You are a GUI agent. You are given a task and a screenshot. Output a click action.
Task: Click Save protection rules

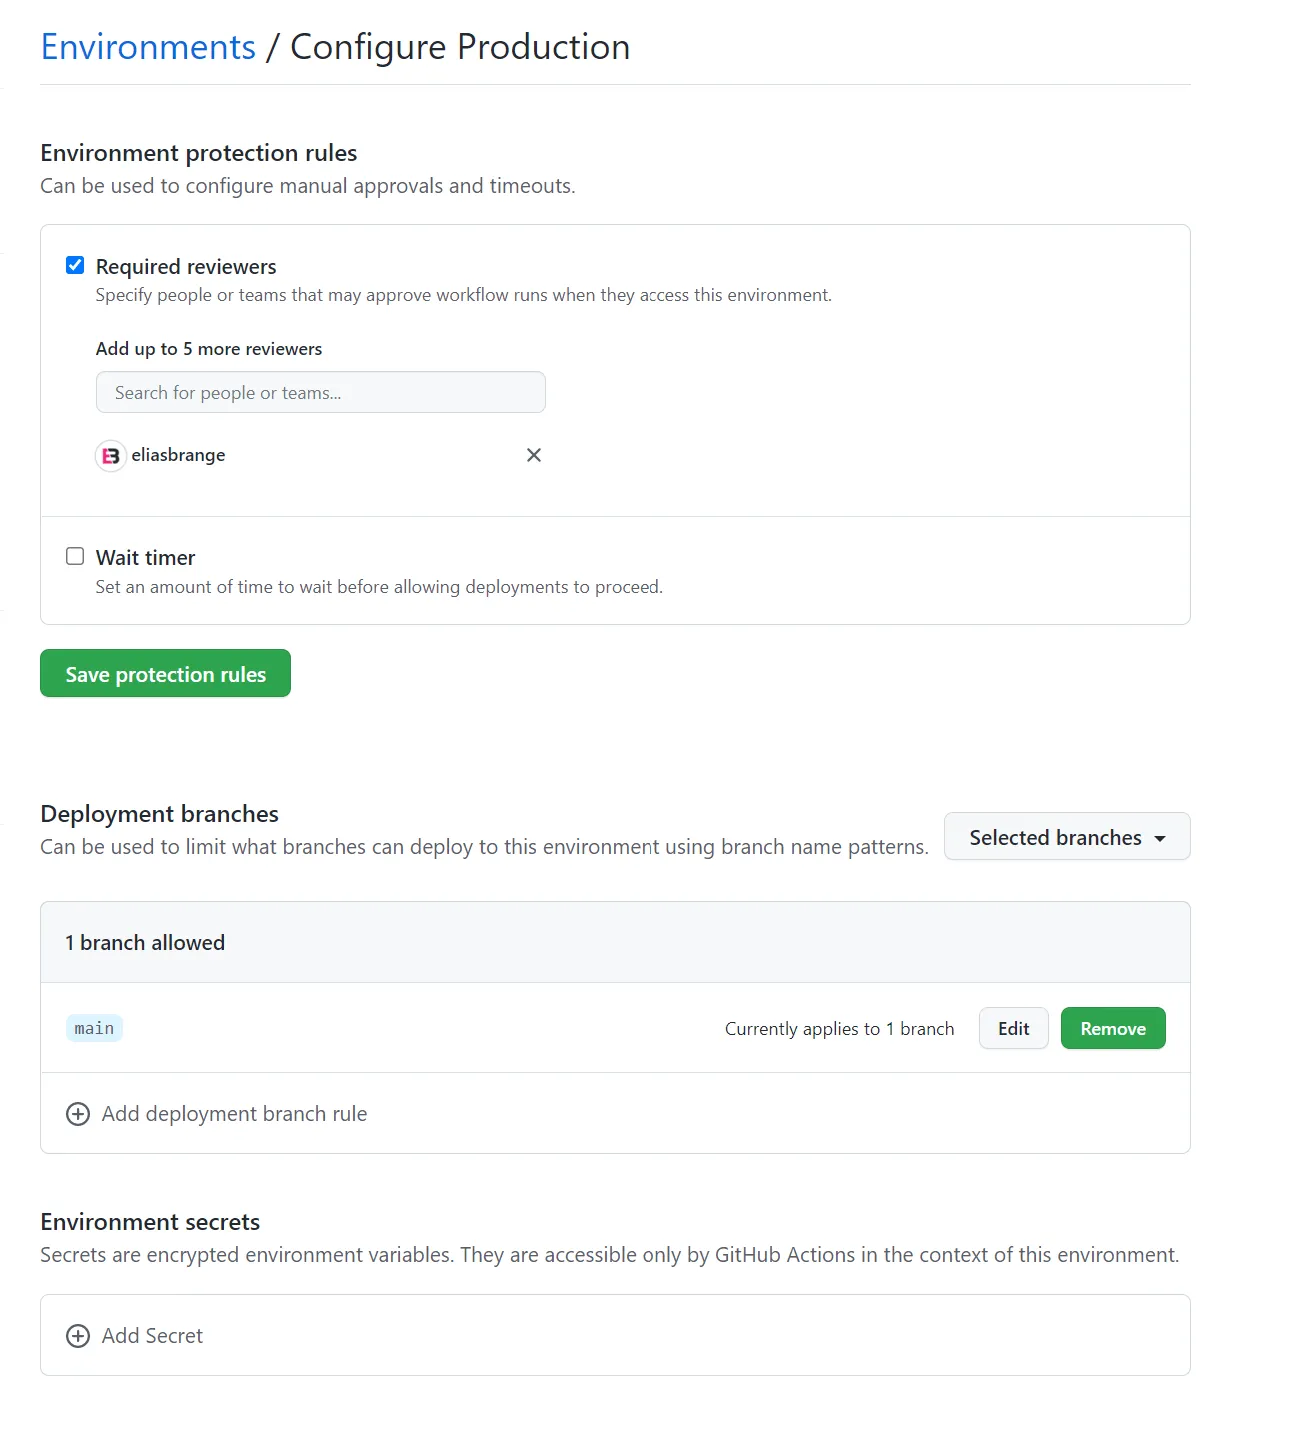(x=165, y=673)
